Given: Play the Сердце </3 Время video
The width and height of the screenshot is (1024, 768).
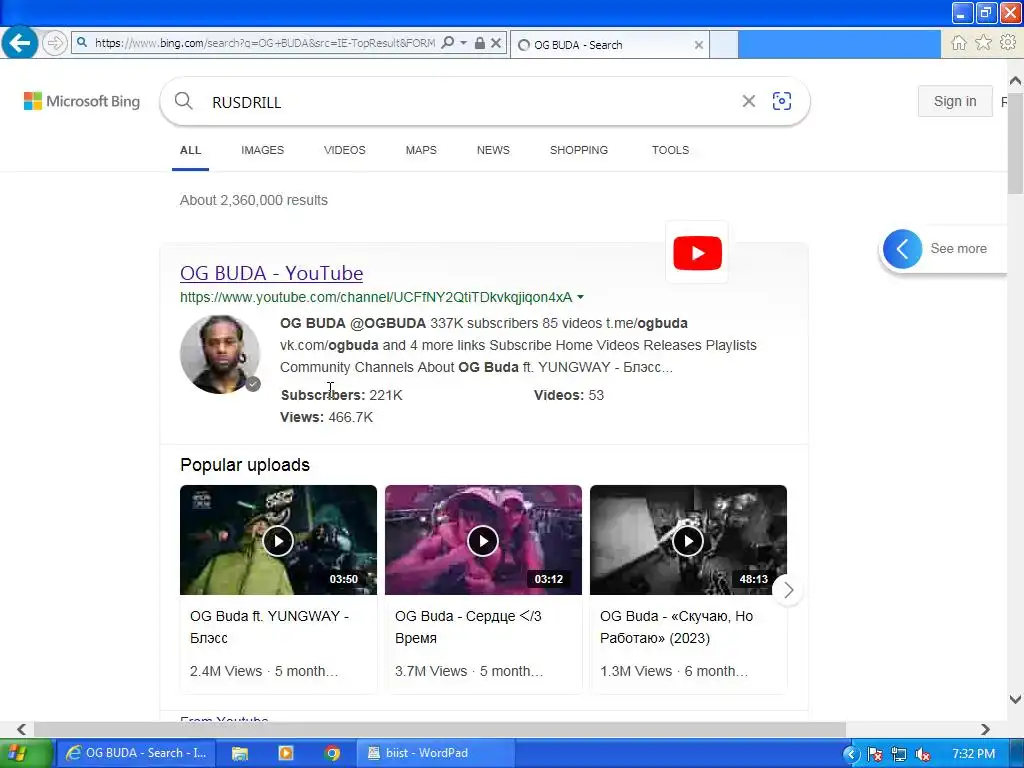Looking at the screenshot, I should coord(483,540).
